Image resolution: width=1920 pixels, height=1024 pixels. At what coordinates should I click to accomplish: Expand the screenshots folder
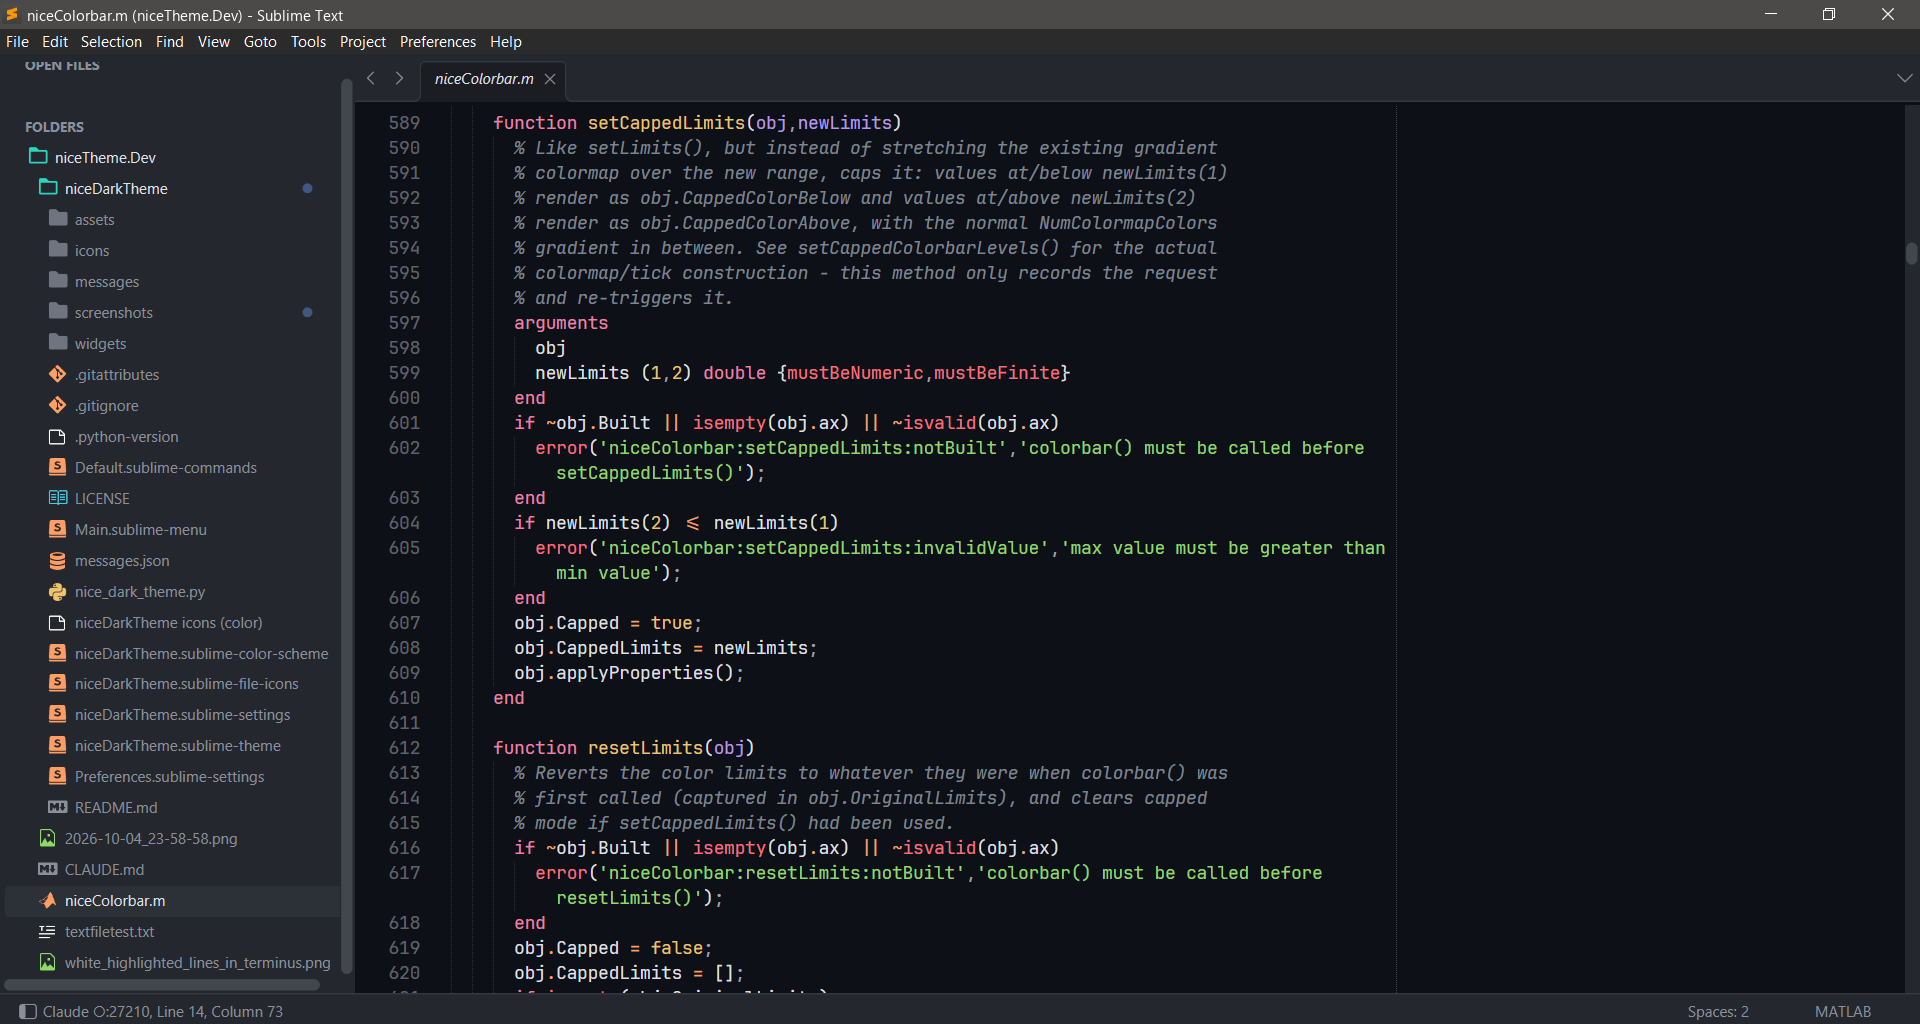(114, 312)
